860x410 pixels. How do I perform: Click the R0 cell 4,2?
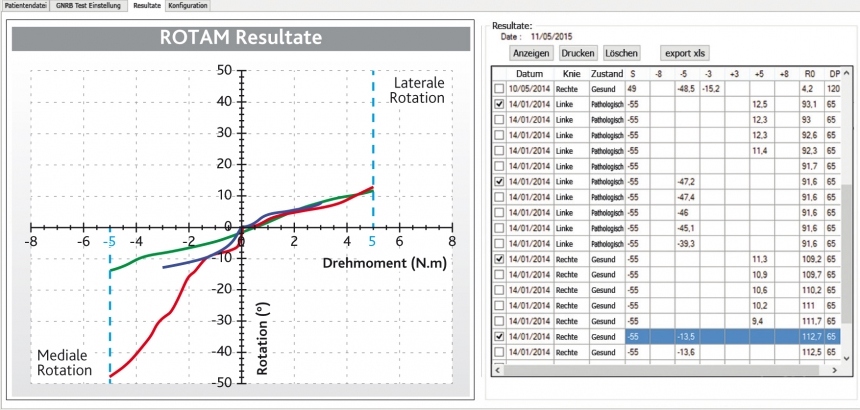[811, 89]
